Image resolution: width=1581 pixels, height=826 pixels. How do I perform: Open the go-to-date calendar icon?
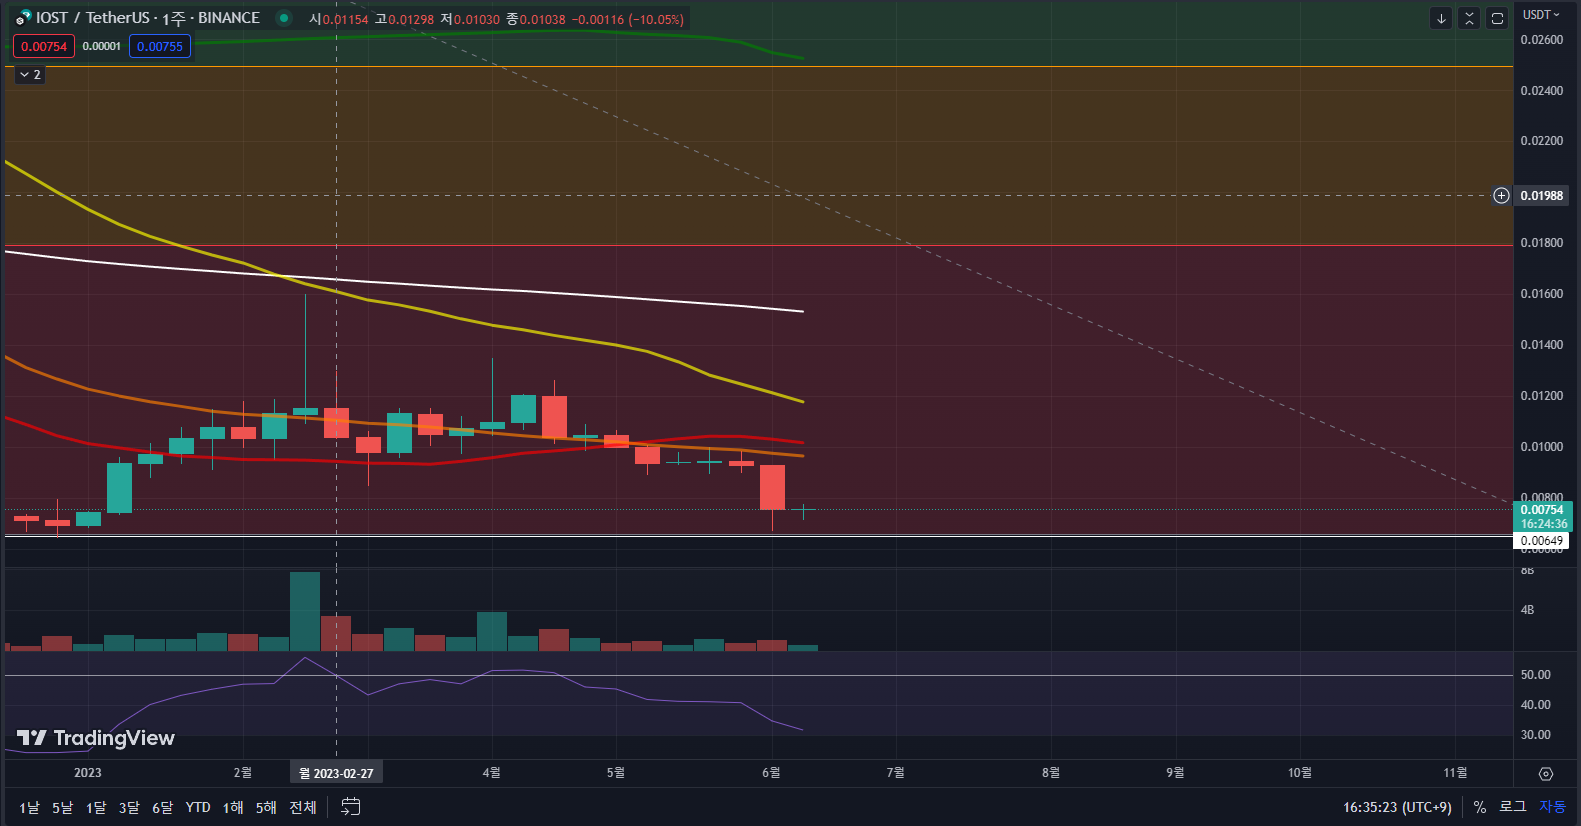point(350,807)
